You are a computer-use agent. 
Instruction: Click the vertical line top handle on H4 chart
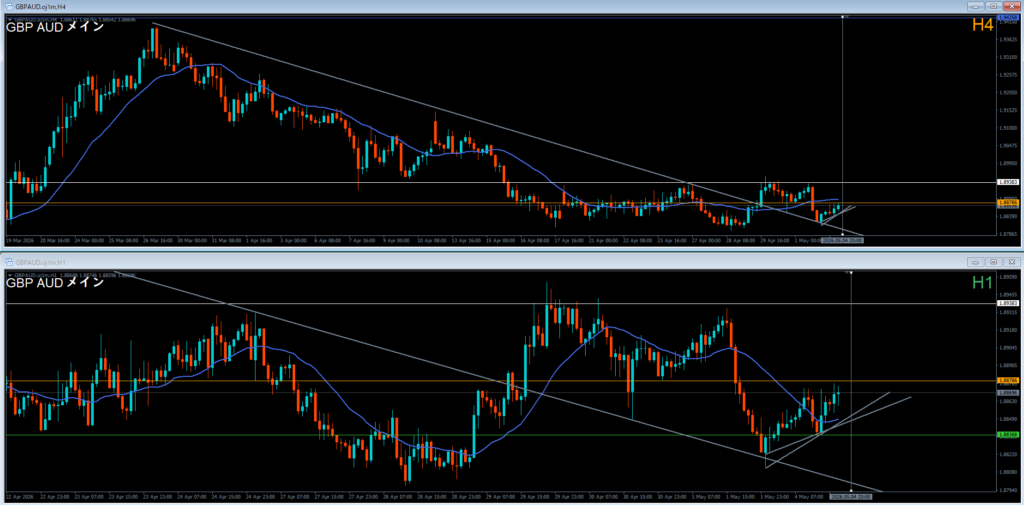tap(843, 16)
